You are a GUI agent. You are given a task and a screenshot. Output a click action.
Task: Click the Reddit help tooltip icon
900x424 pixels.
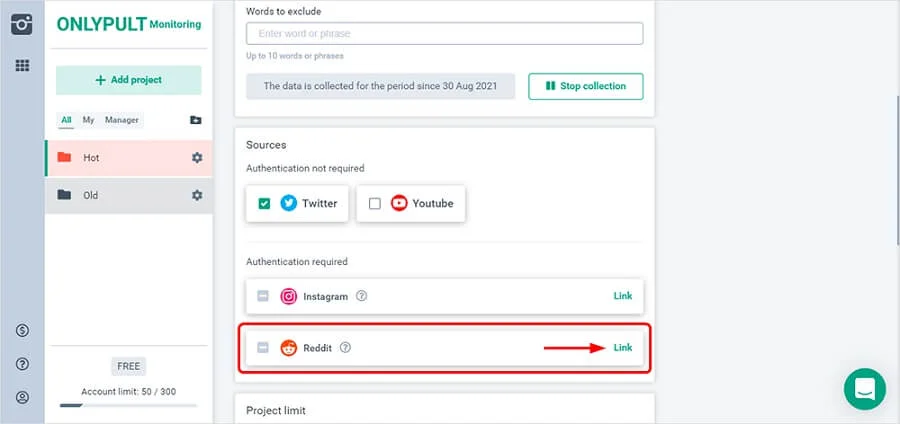pyautogui.click(x=345, y=348)
